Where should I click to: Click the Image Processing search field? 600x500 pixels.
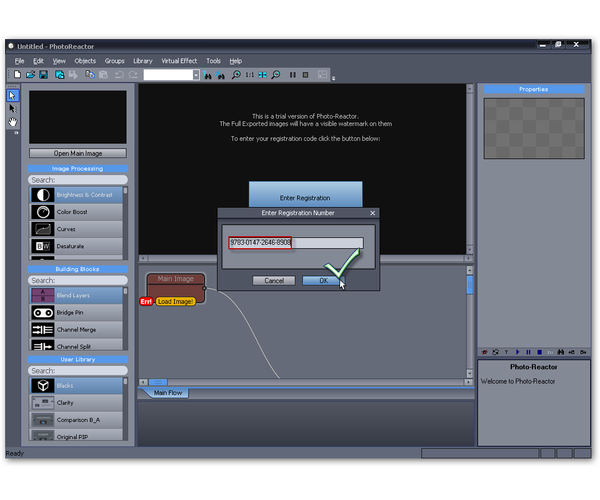point(78,180)
